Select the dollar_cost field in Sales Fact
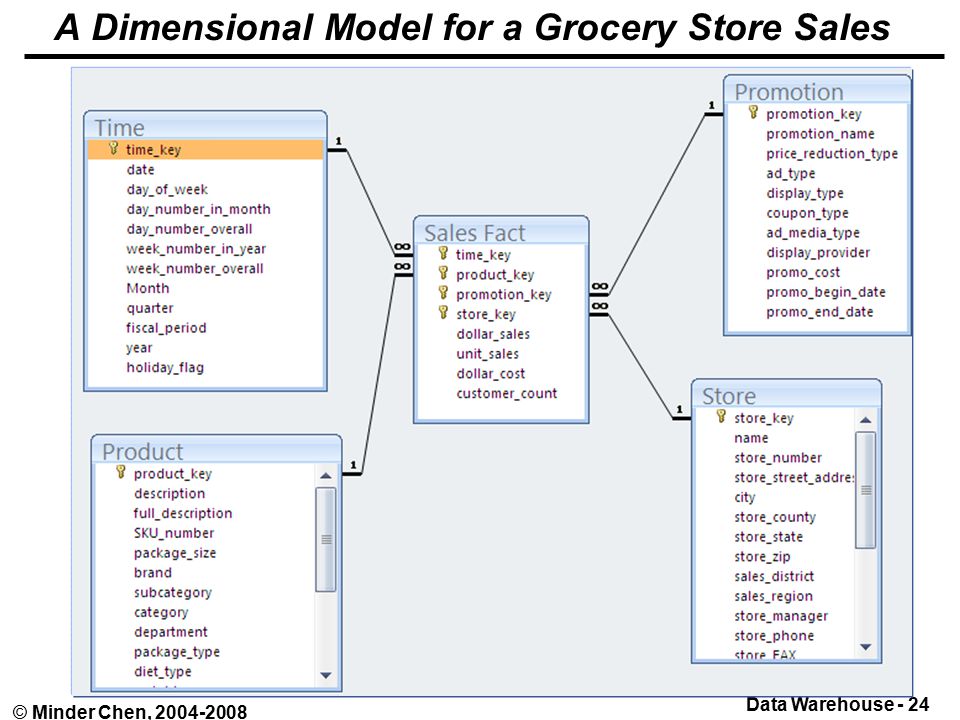This screenshot has height=720, width=960. coord(490,373)
